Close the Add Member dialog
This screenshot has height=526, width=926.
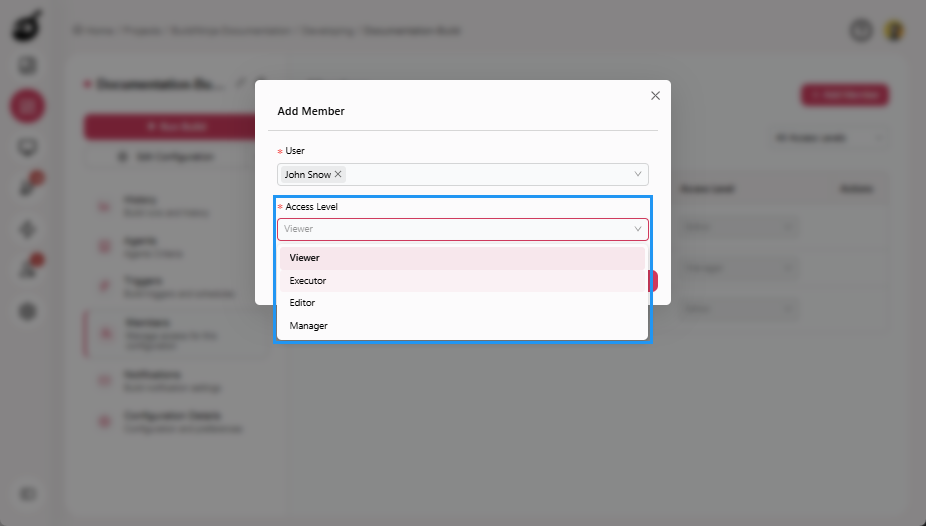[655, 96]
